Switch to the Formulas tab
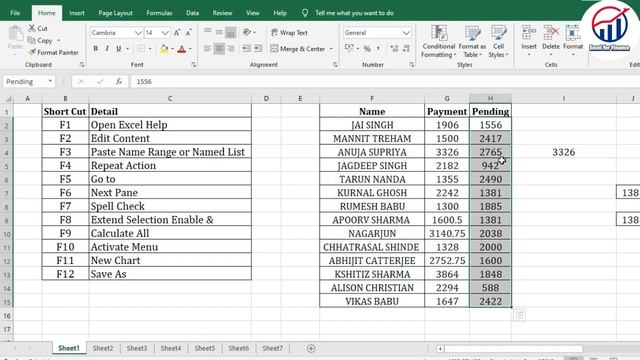Image resolution: width=640 pixels, height=360 pixels. [159, 13]
